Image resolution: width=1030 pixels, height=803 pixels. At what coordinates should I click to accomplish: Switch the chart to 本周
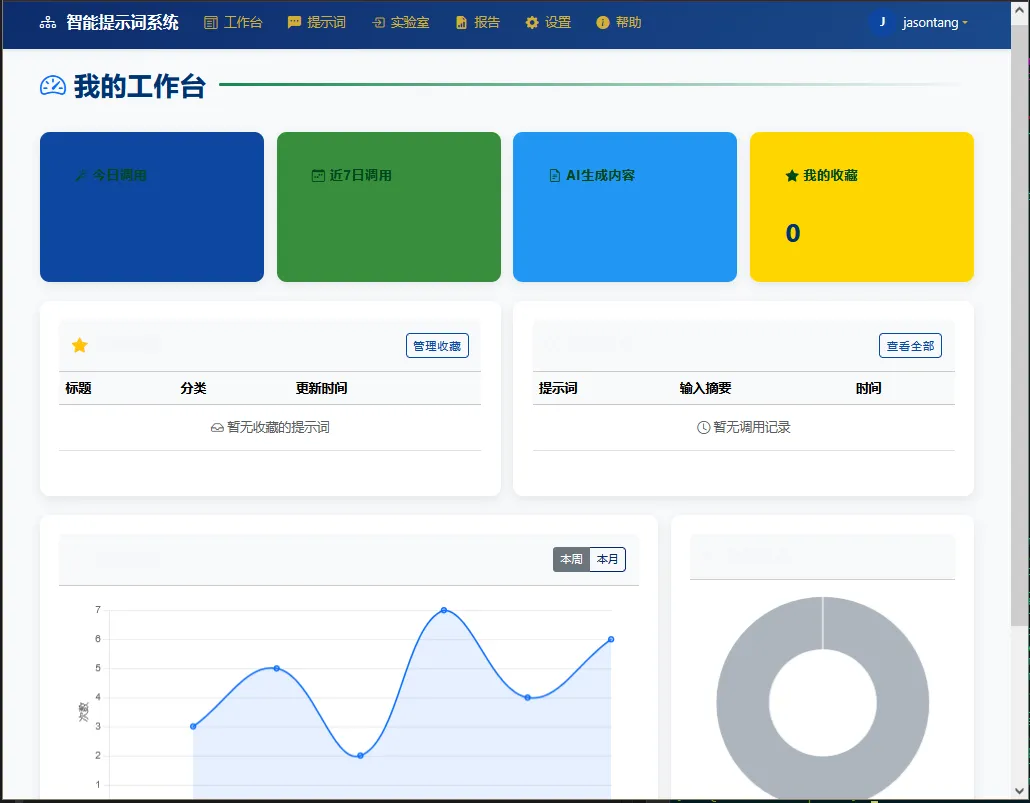point(571,559)
